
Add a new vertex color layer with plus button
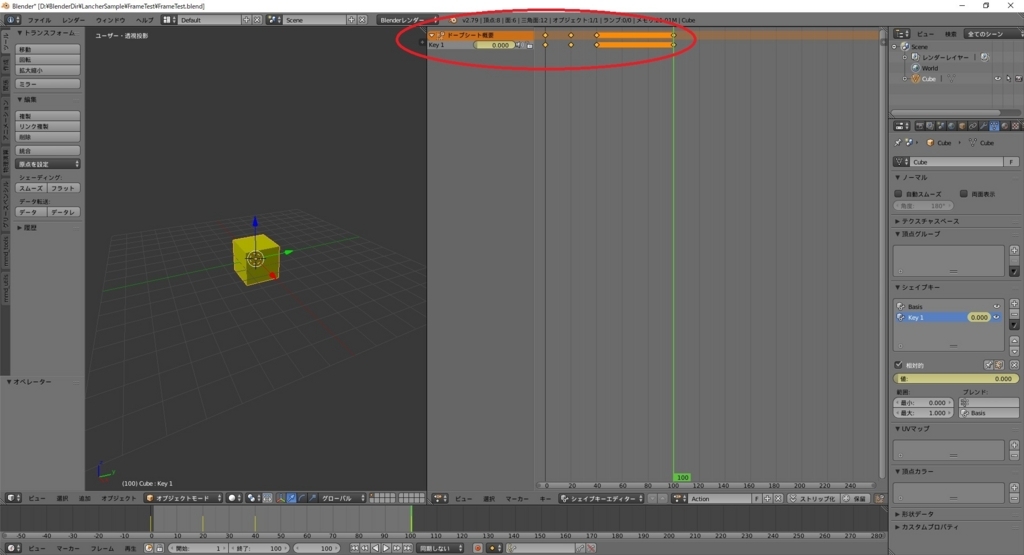click(x=1014, y=487)
